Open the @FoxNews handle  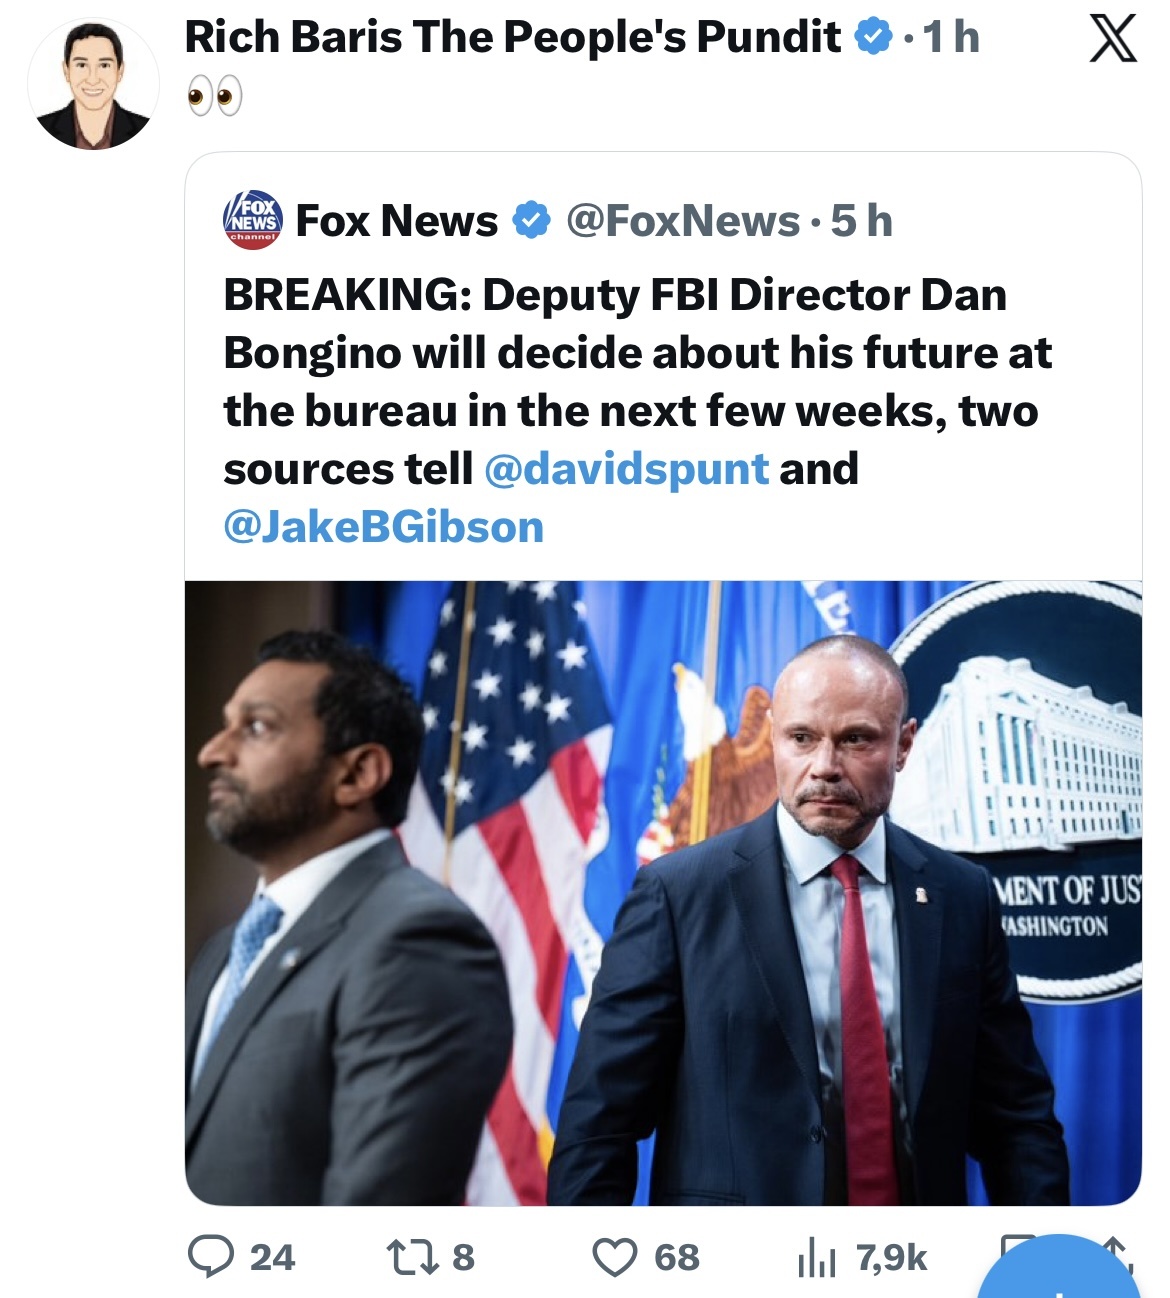tap(683, 221)
